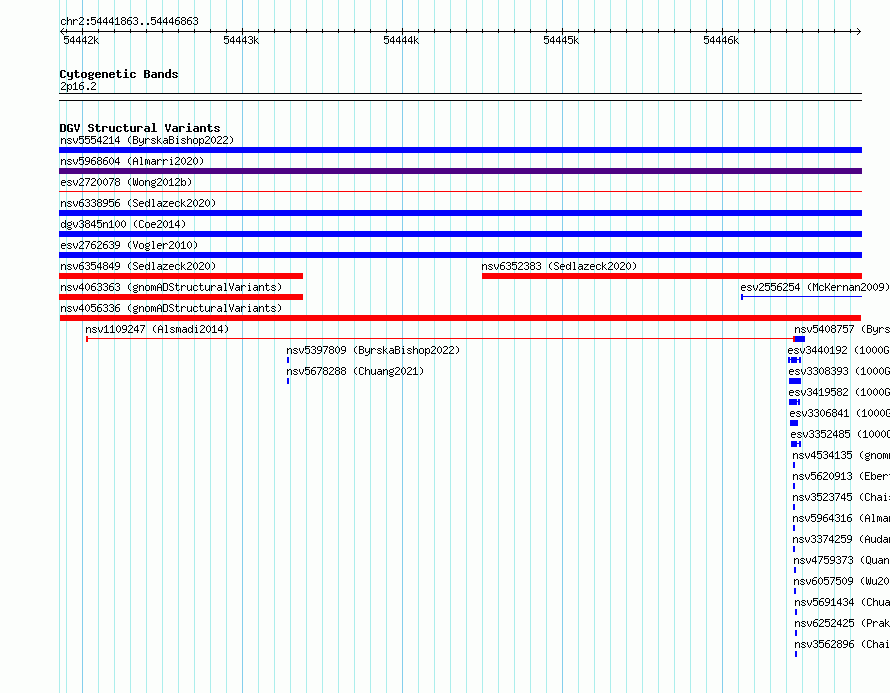Image resolution: width=890 pixels, height=693 pixels.
Task: Click nsv3562896 variant label
Action: coord(842,644)
